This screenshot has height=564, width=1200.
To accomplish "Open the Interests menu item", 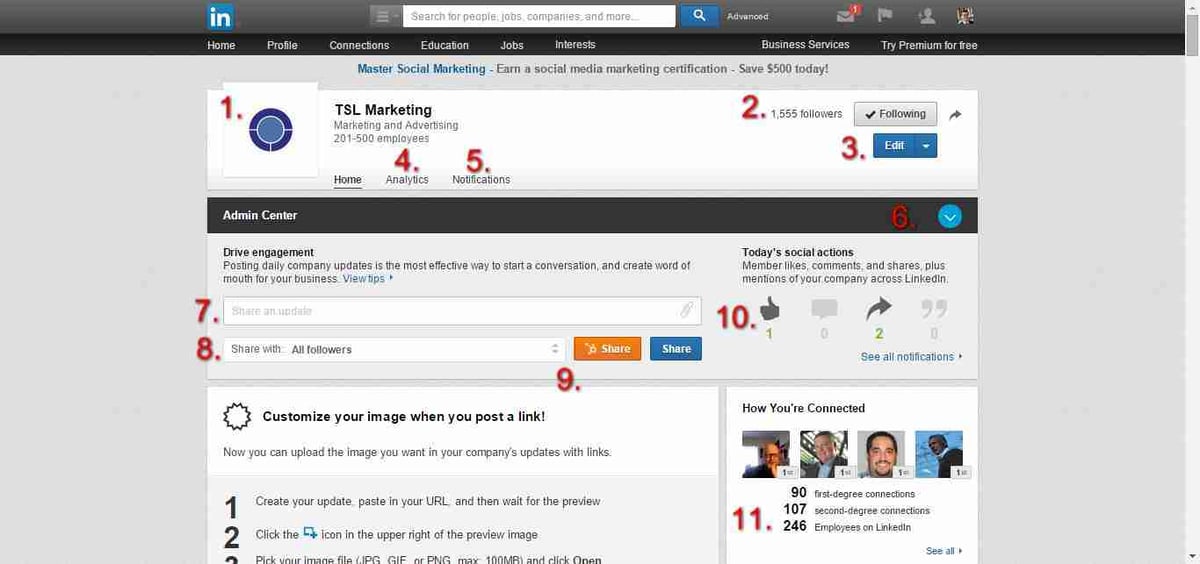I will (x=575, y=45).
